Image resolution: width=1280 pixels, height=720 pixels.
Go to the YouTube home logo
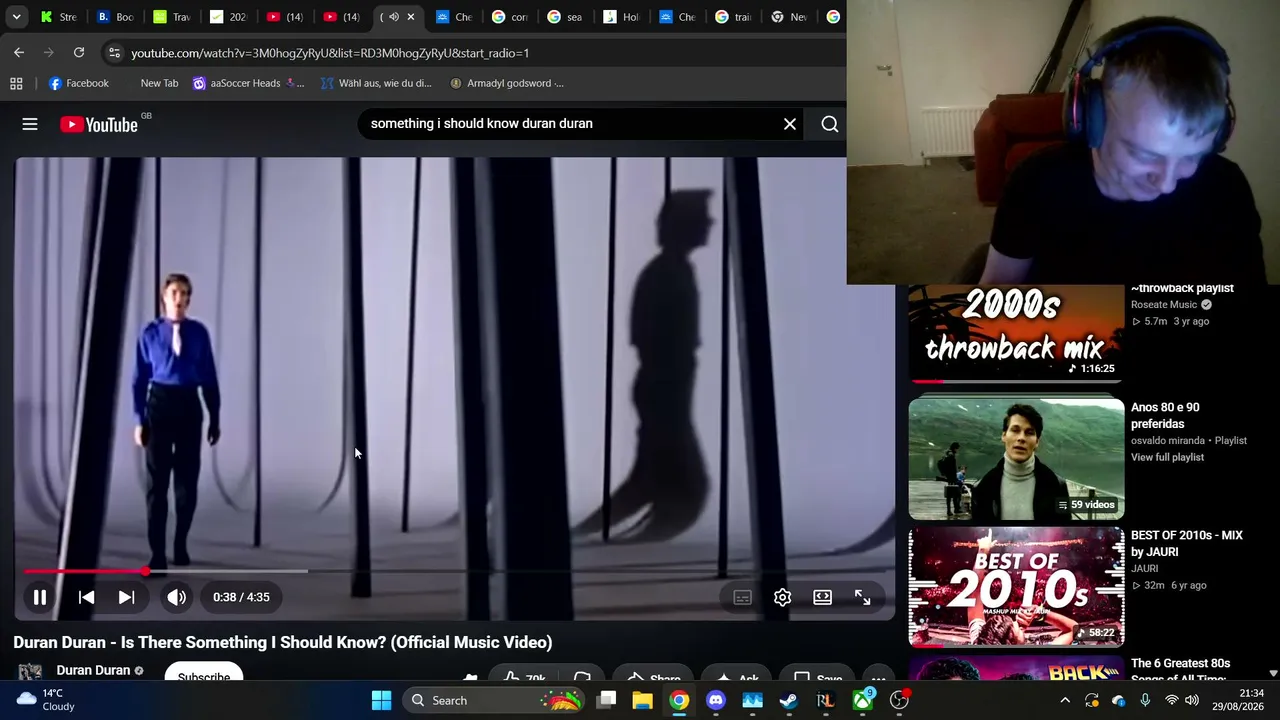(x=98, y=124)
